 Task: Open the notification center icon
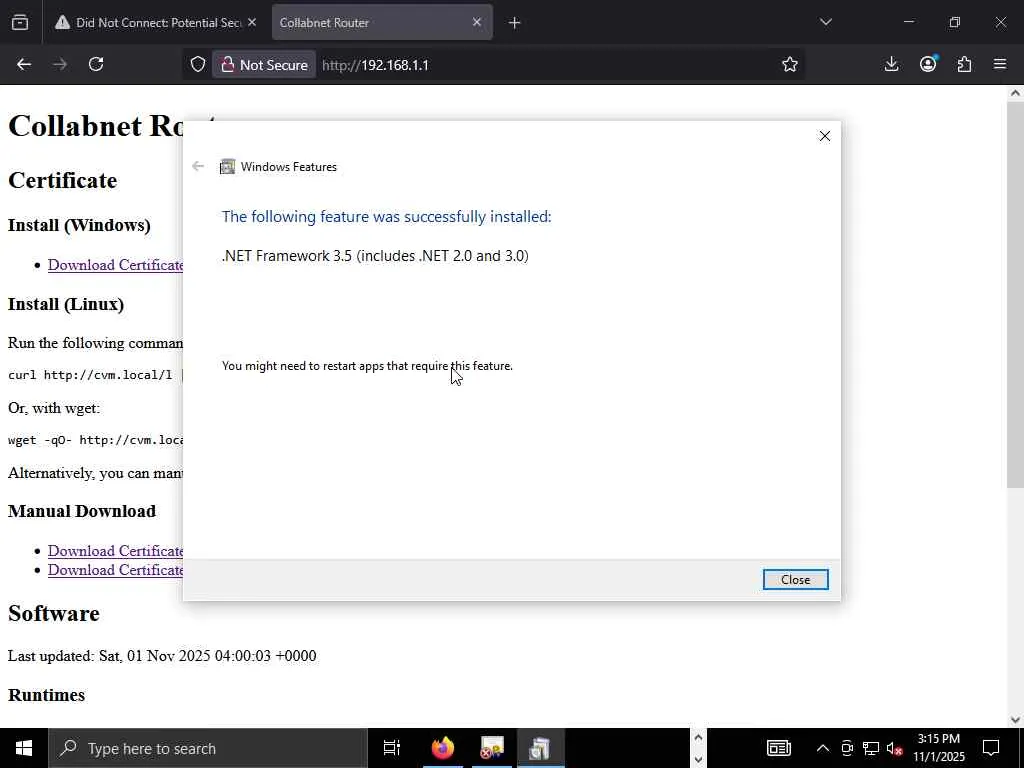click(x=991, y=748)
